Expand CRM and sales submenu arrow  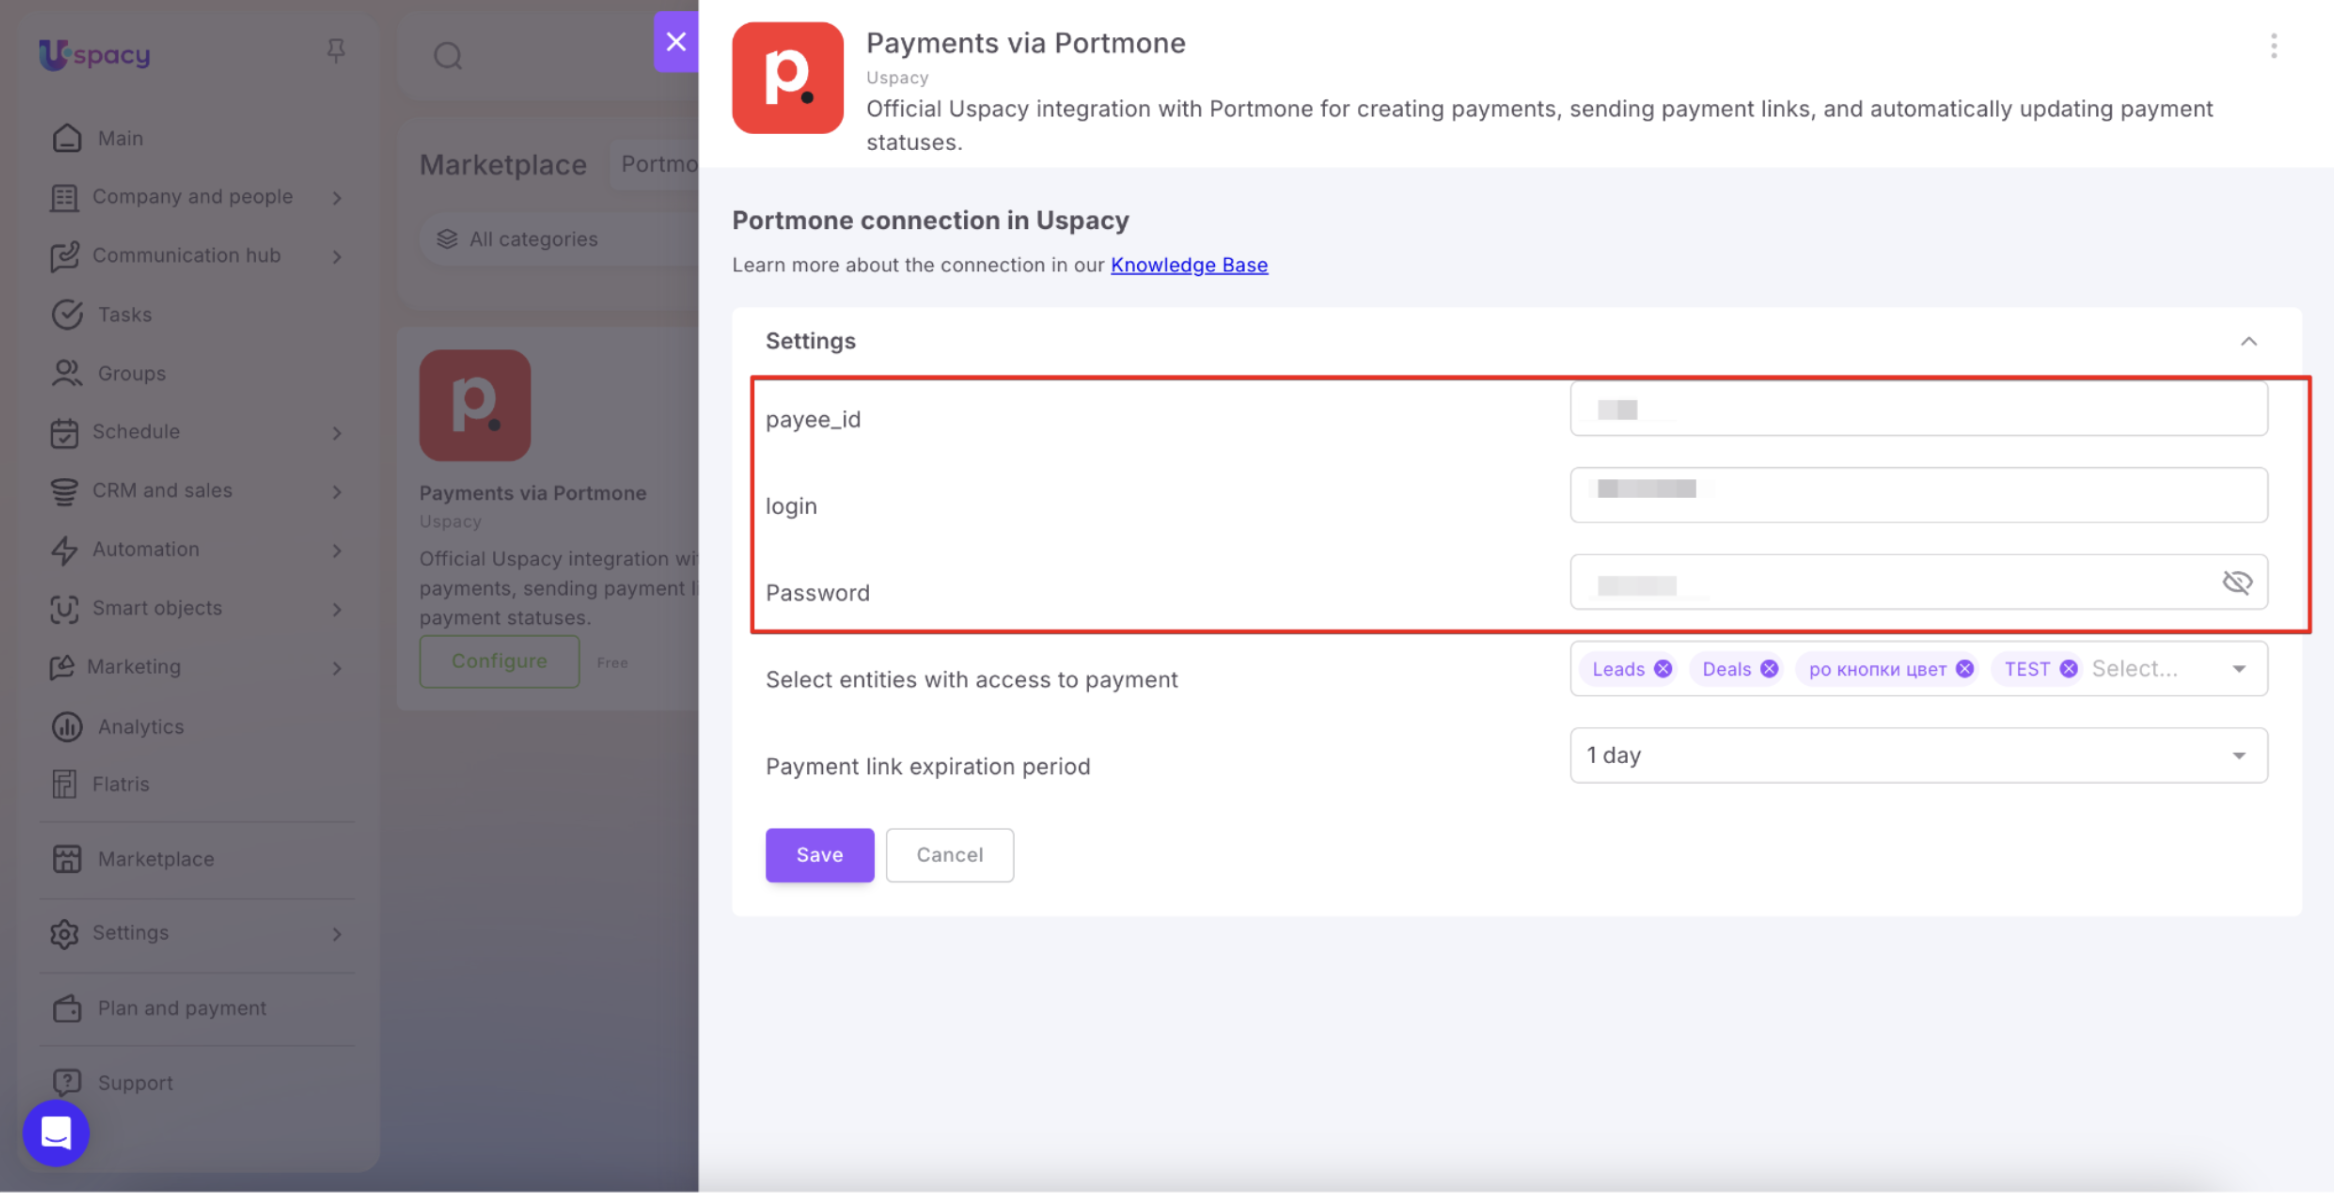pyautogui.click(x=337, y=492)
